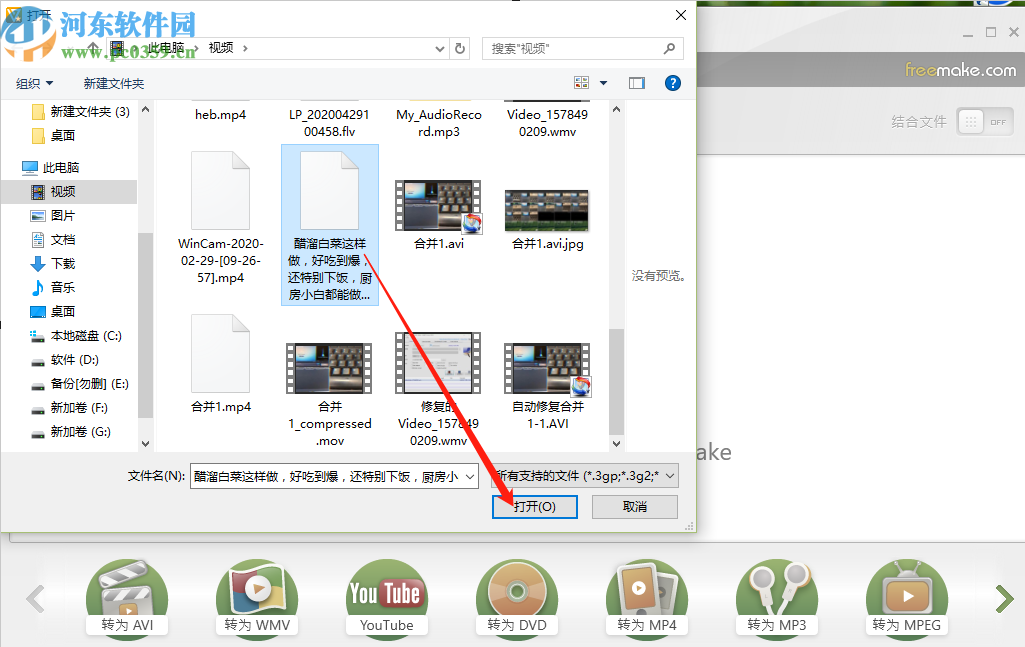Click the 转为 MPEG conversion icon
Screen dimensions: 1025x647
[x=907, y=598]
